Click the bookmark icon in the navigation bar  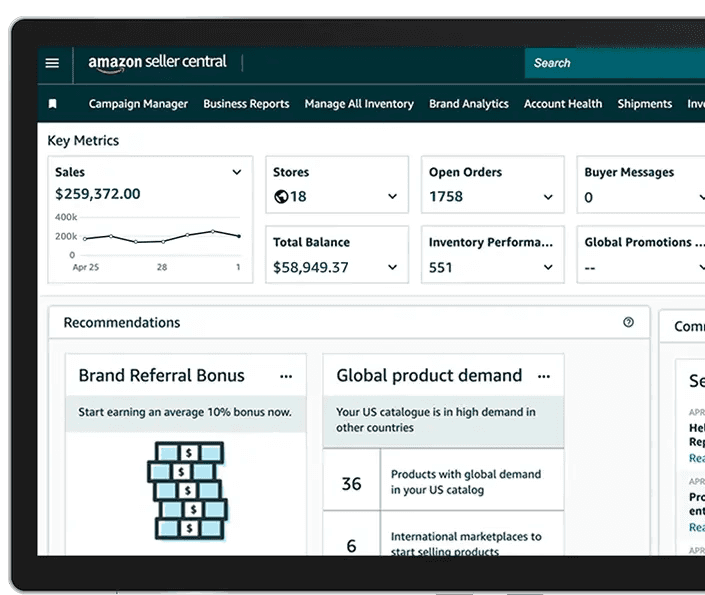(x=53, y=104)
